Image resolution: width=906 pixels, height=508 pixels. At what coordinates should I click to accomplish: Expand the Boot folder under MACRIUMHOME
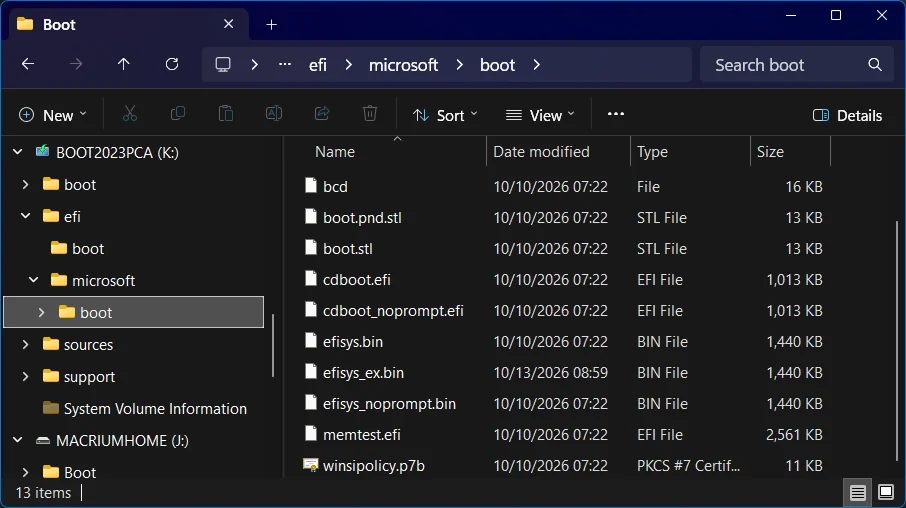(25, 472)
